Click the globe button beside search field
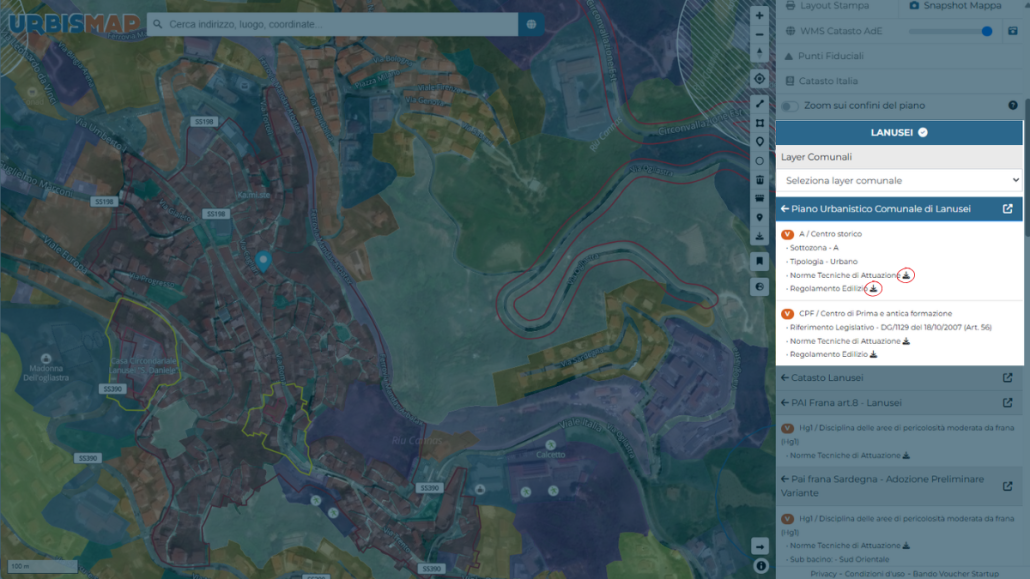Viewport: 1030px width, 579px height. click(531, 24)
